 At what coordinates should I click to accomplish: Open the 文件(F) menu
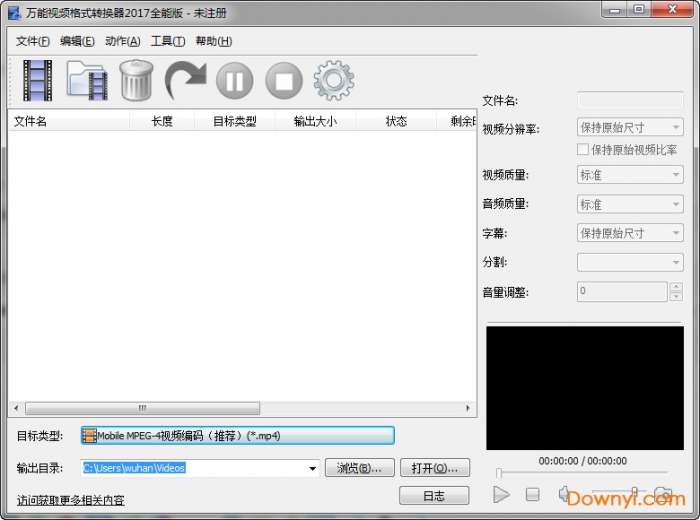(33, 41)
